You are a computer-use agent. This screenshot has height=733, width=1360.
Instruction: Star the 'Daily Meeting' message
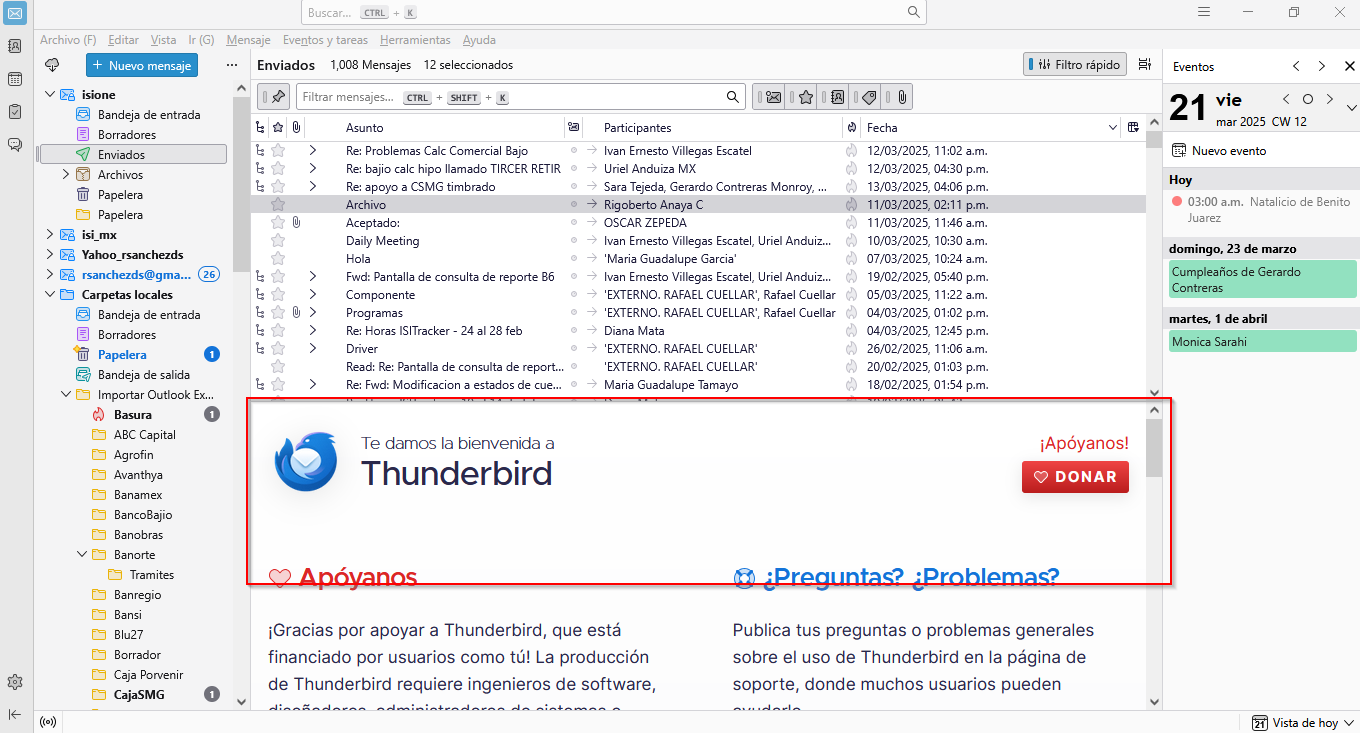coord(278,241)
